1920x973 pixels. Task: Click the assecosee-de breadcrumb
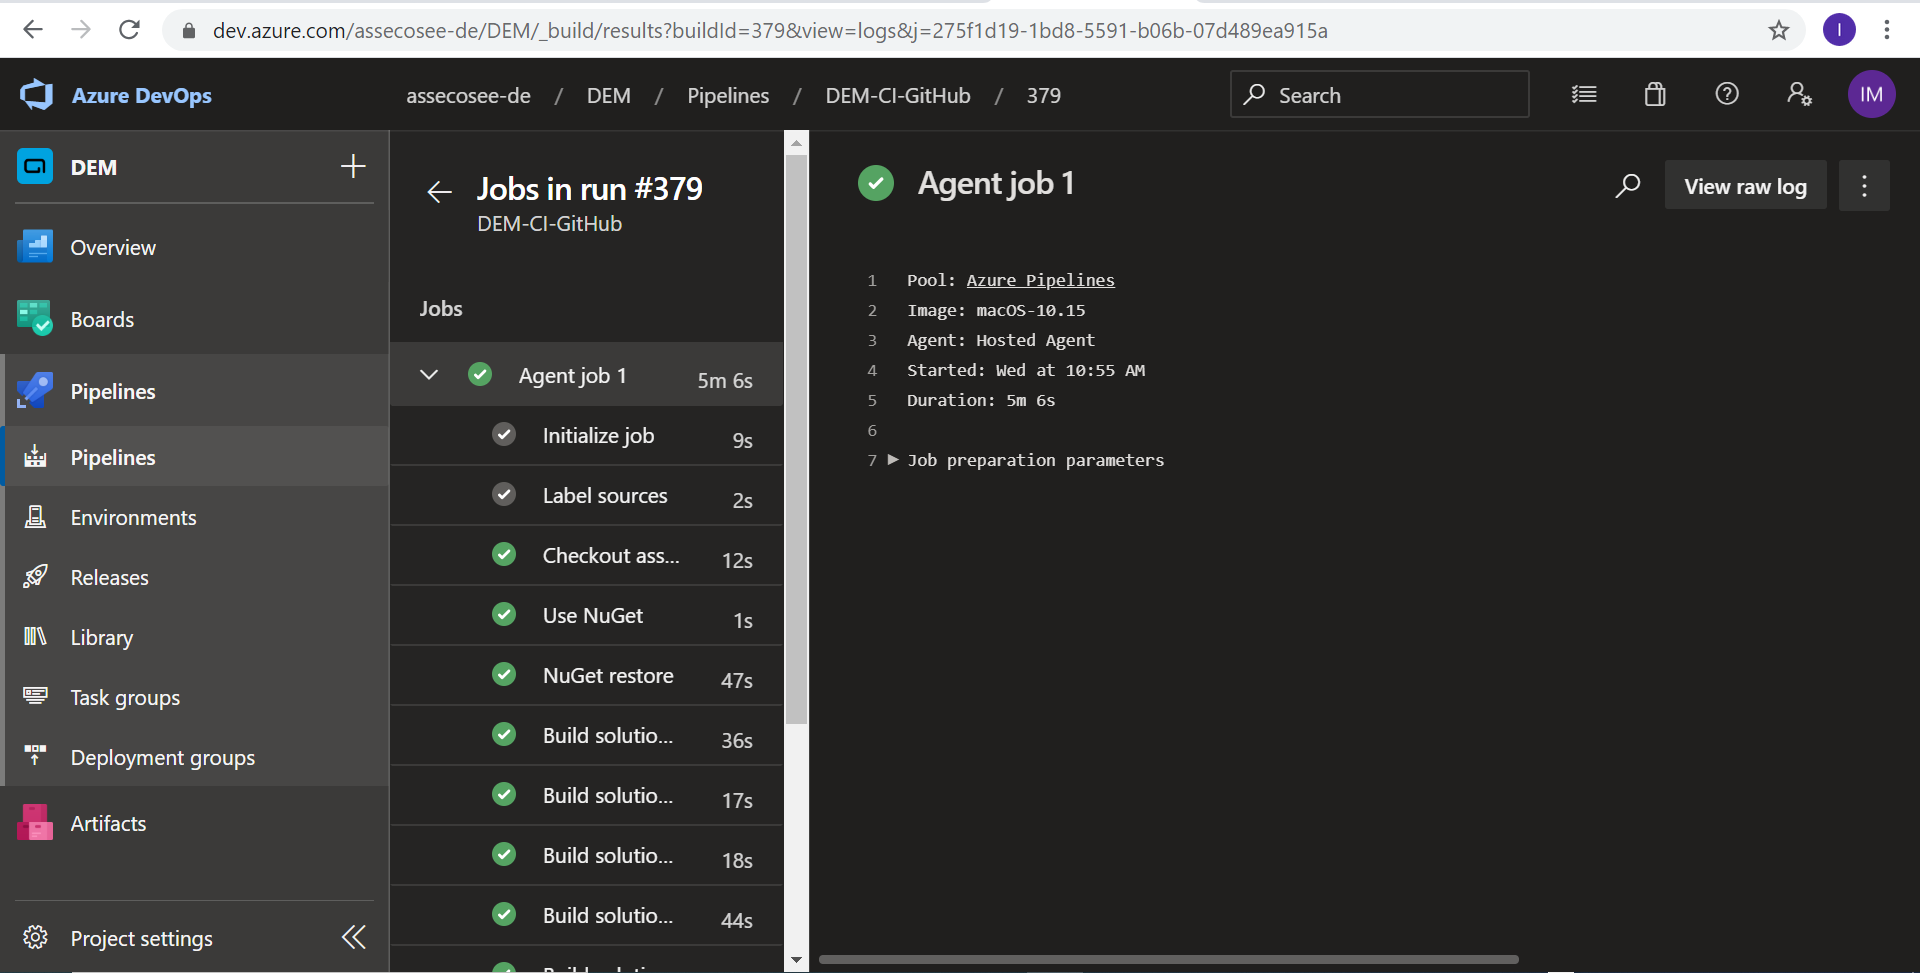468,95
